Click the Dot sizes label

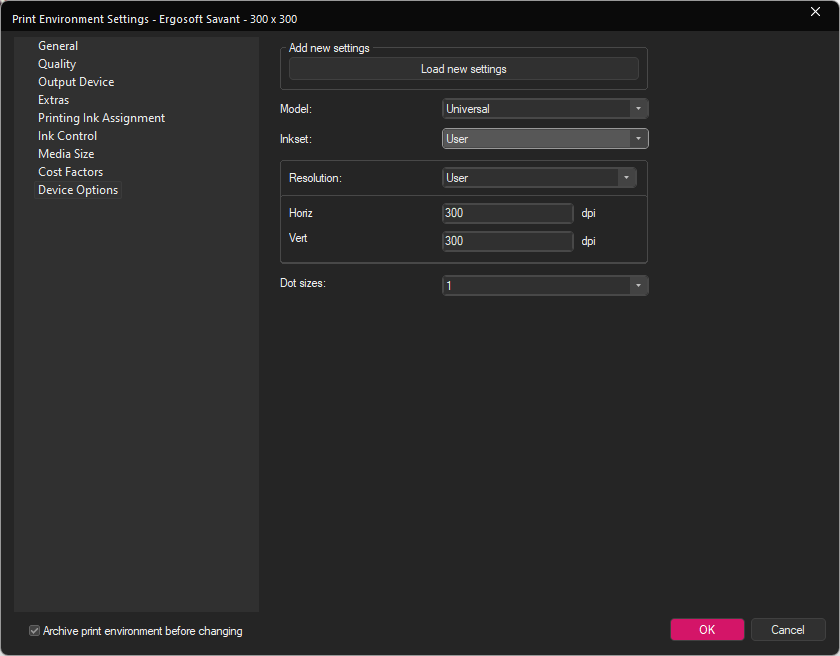[x=303, y=283]
